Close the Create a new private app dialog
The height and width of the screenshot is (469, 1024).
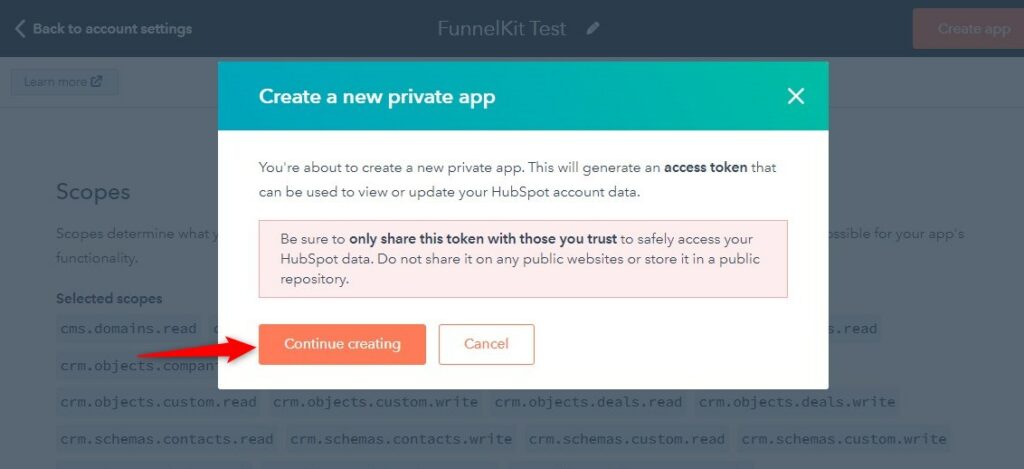(x=795, y=97)
